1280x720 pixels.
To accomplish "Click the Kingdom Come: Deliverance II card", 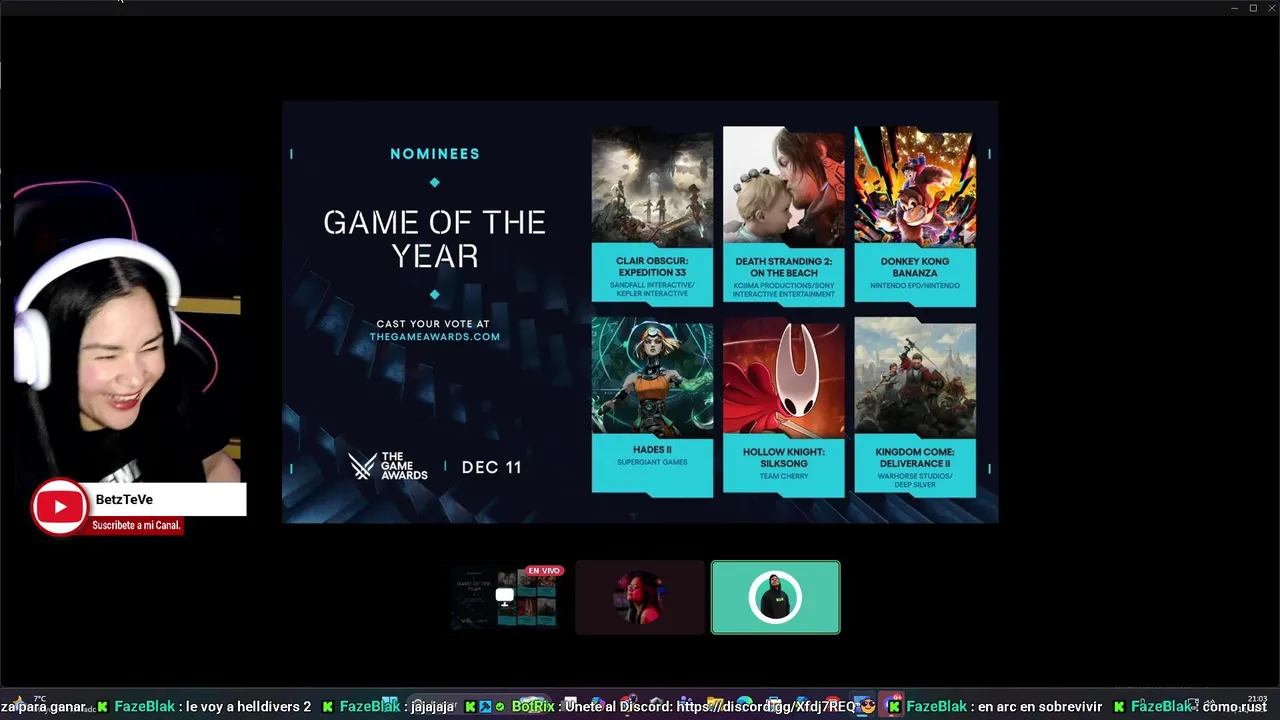I will click(915, 406).
